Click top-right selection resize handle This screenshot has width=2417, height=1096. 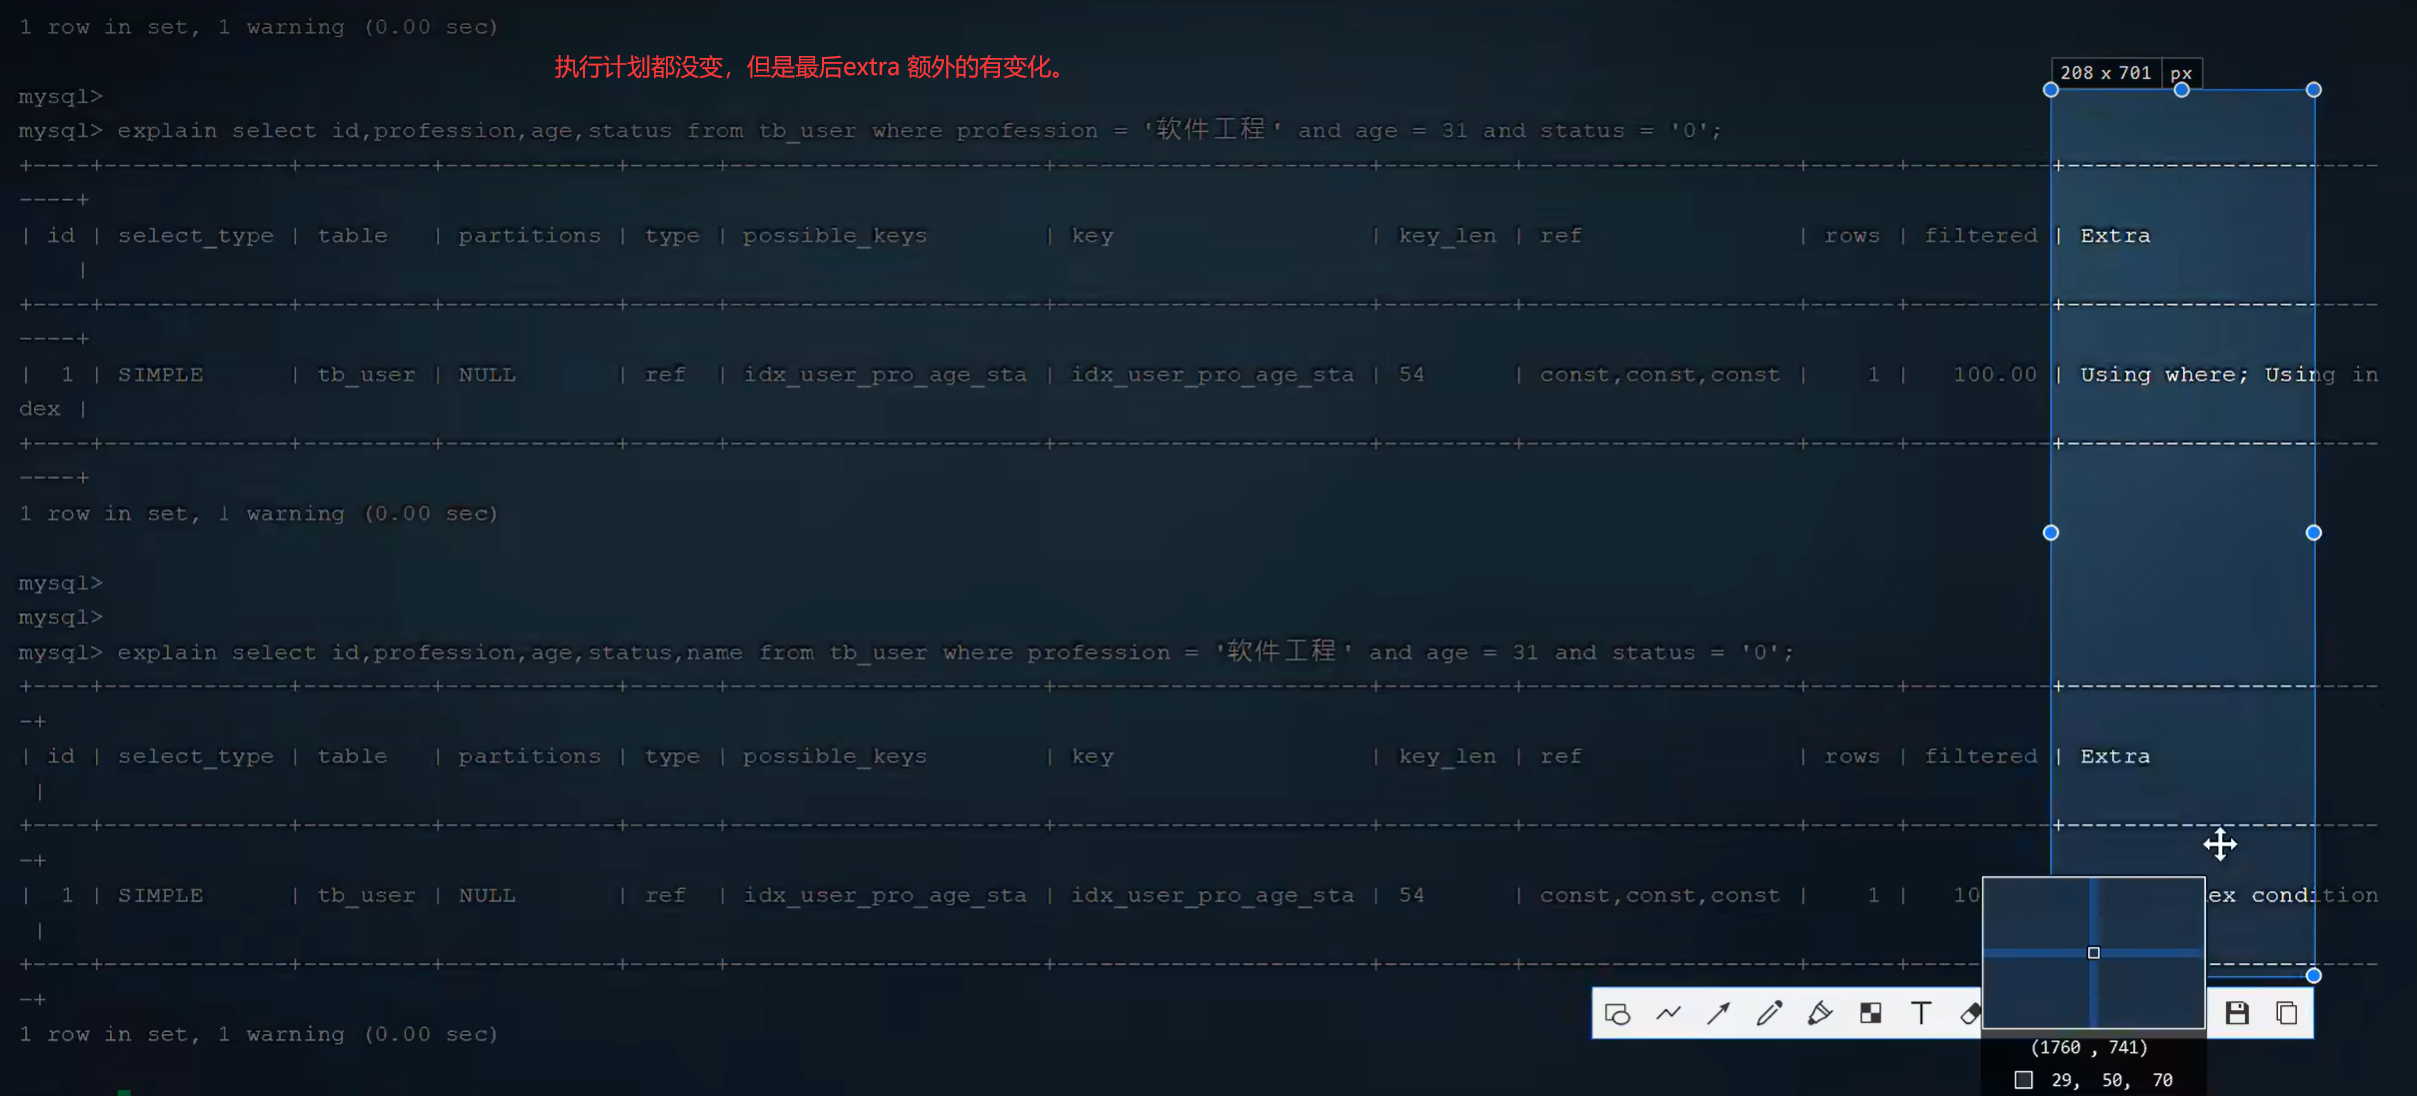[2314, 90]
